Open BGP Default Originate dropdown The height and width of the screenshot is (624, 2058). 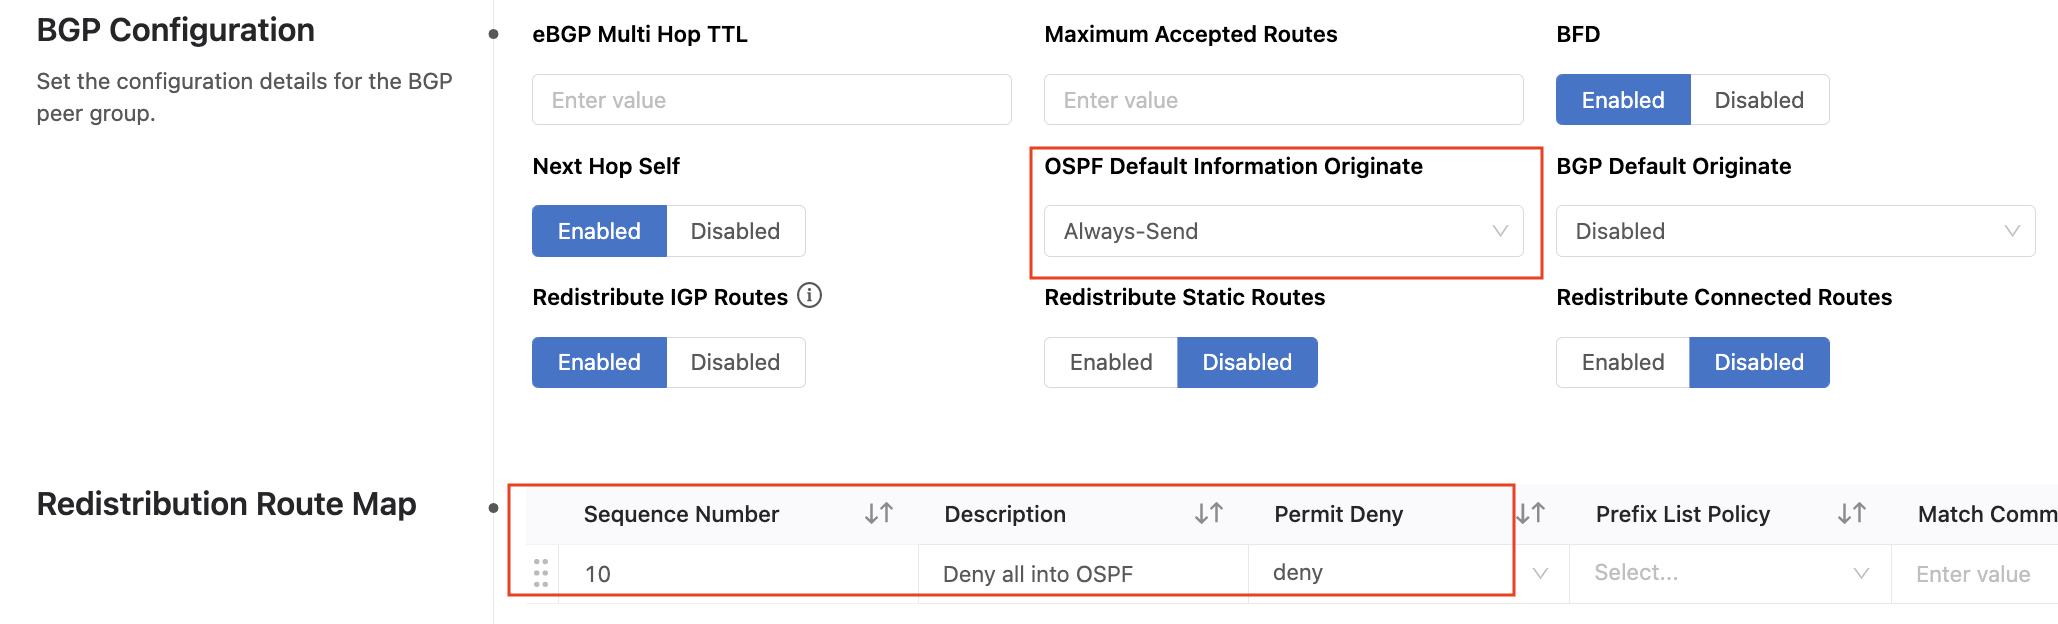point(1795,231)
